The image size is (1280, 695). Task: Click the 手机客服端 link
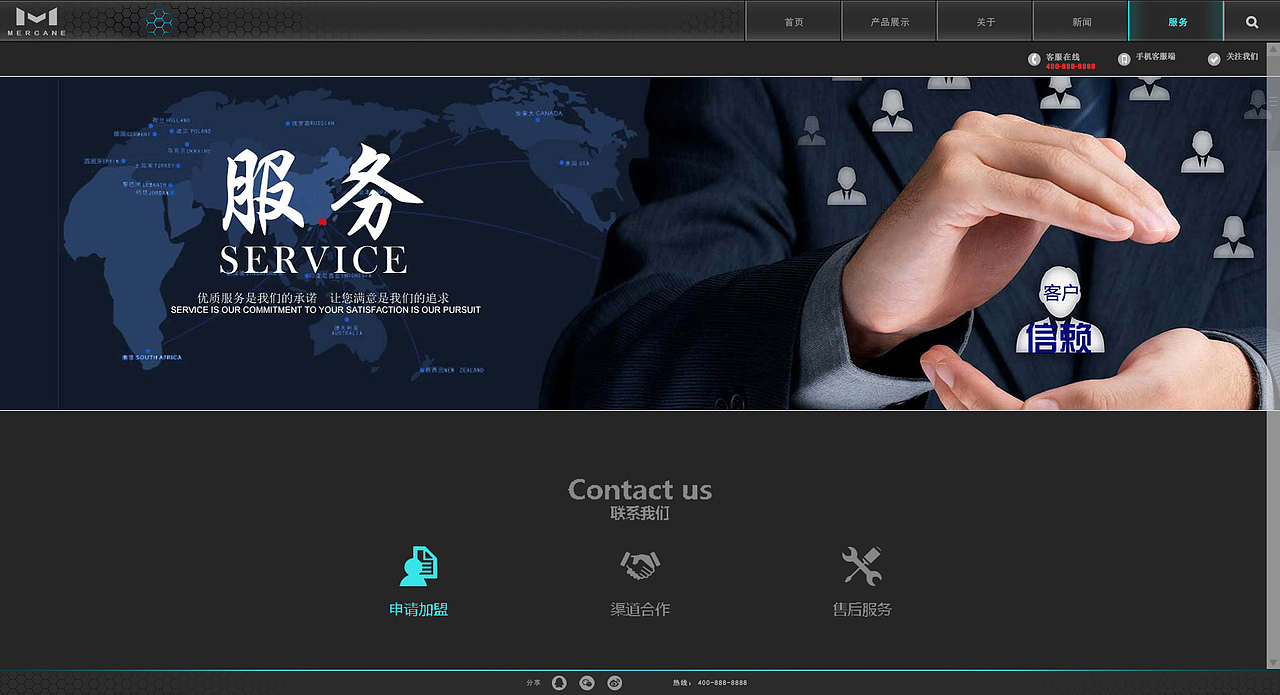point(1156,57)
